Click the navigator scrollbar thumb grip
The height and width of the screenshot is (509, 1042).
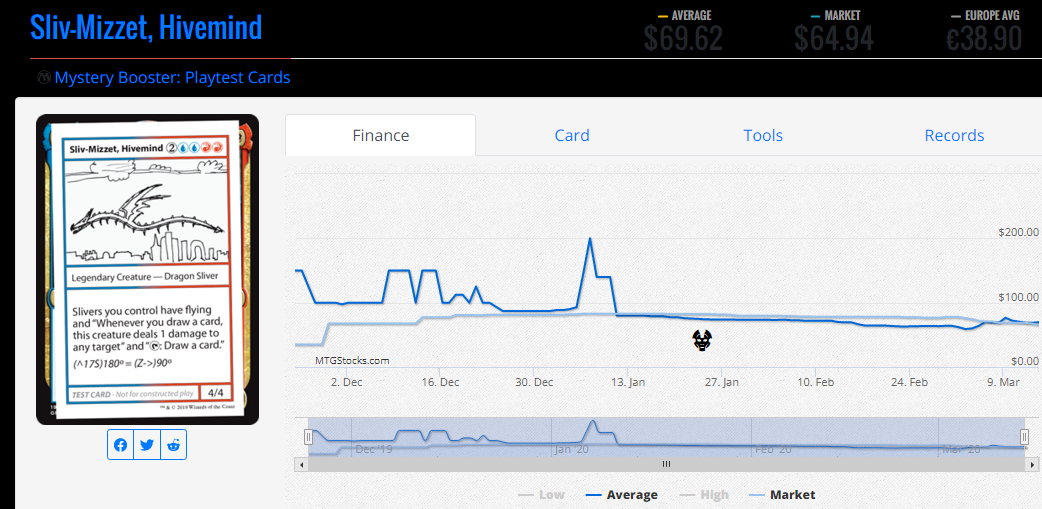pyautogui.click(x=667, y=464)
